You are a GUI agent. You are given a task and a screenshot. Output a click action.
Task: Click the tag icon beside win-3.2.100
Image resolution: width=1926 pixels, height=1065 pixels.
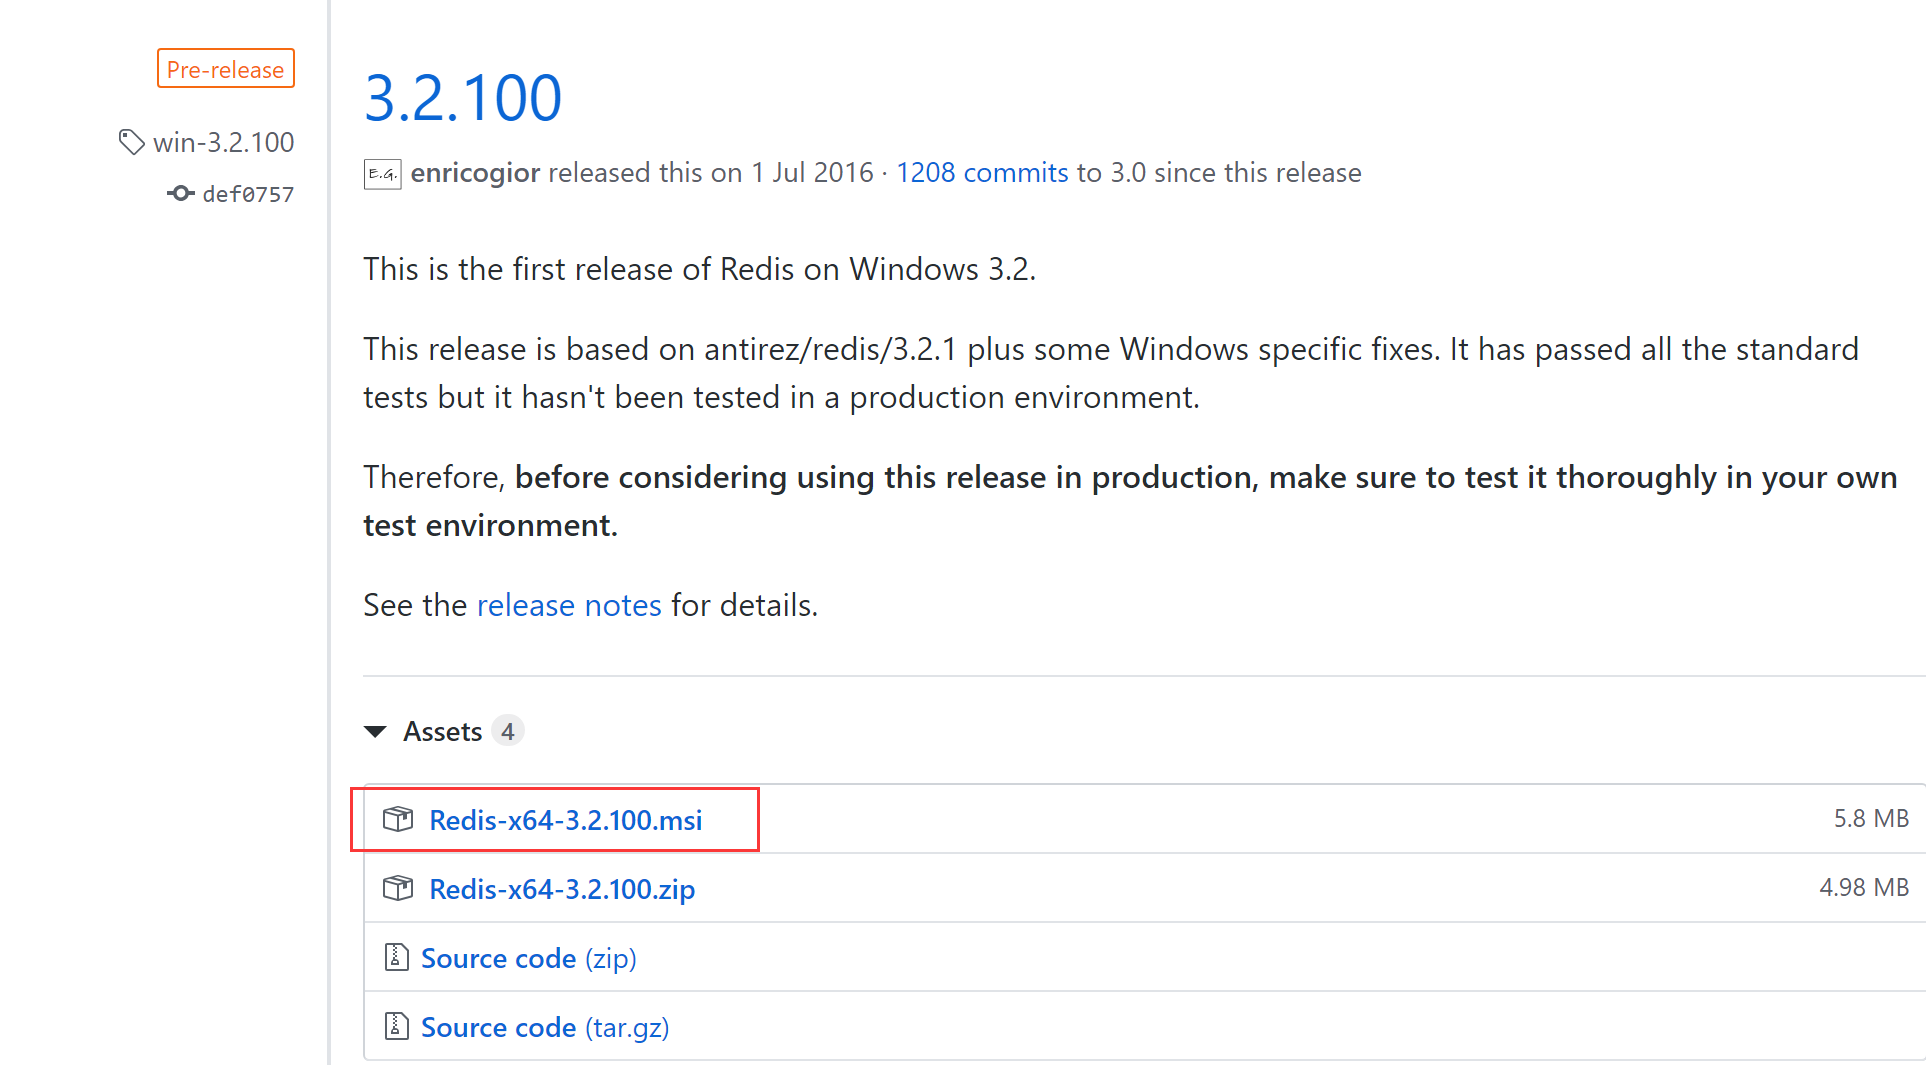(132, 142)
